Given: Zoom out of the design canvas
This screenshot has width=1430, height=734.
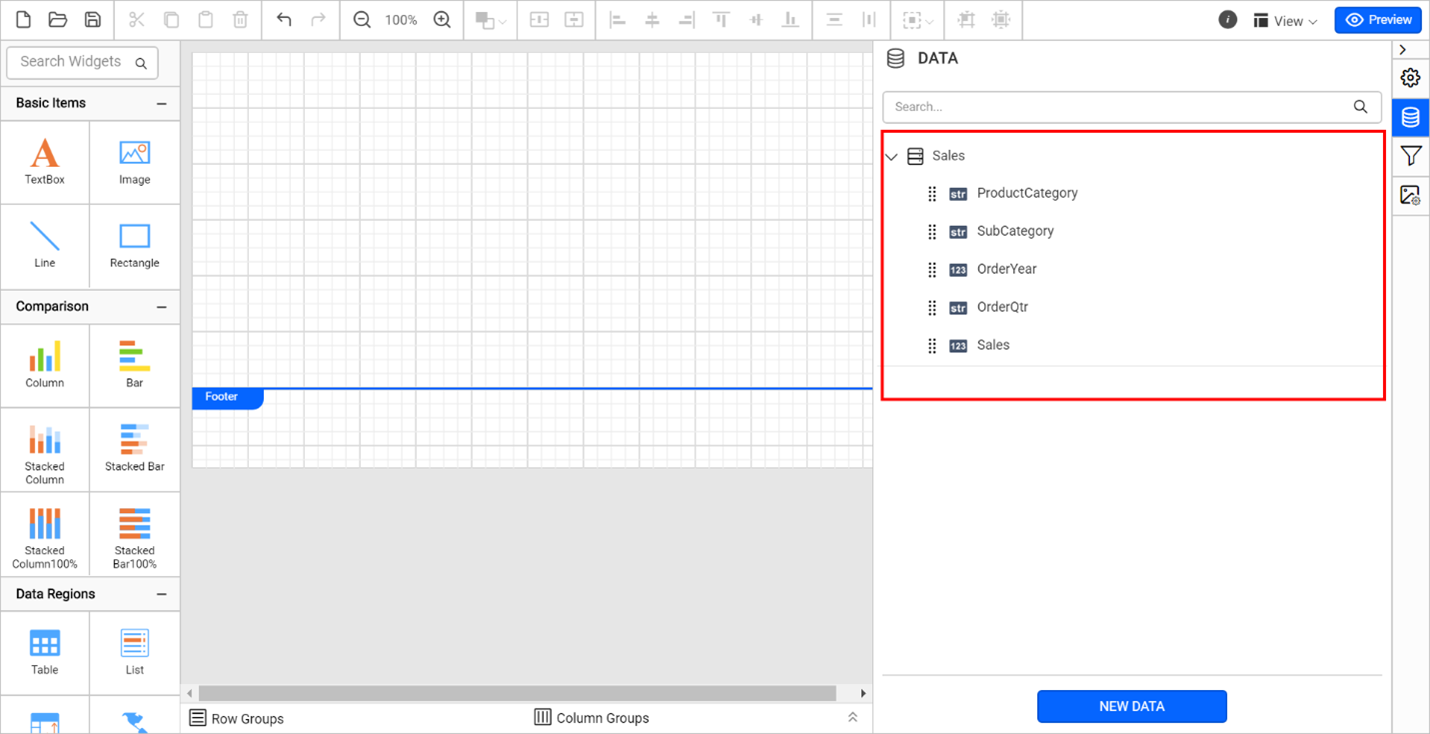Looking at the screenshot, I should pyautogui.click(x=362, y=20).
